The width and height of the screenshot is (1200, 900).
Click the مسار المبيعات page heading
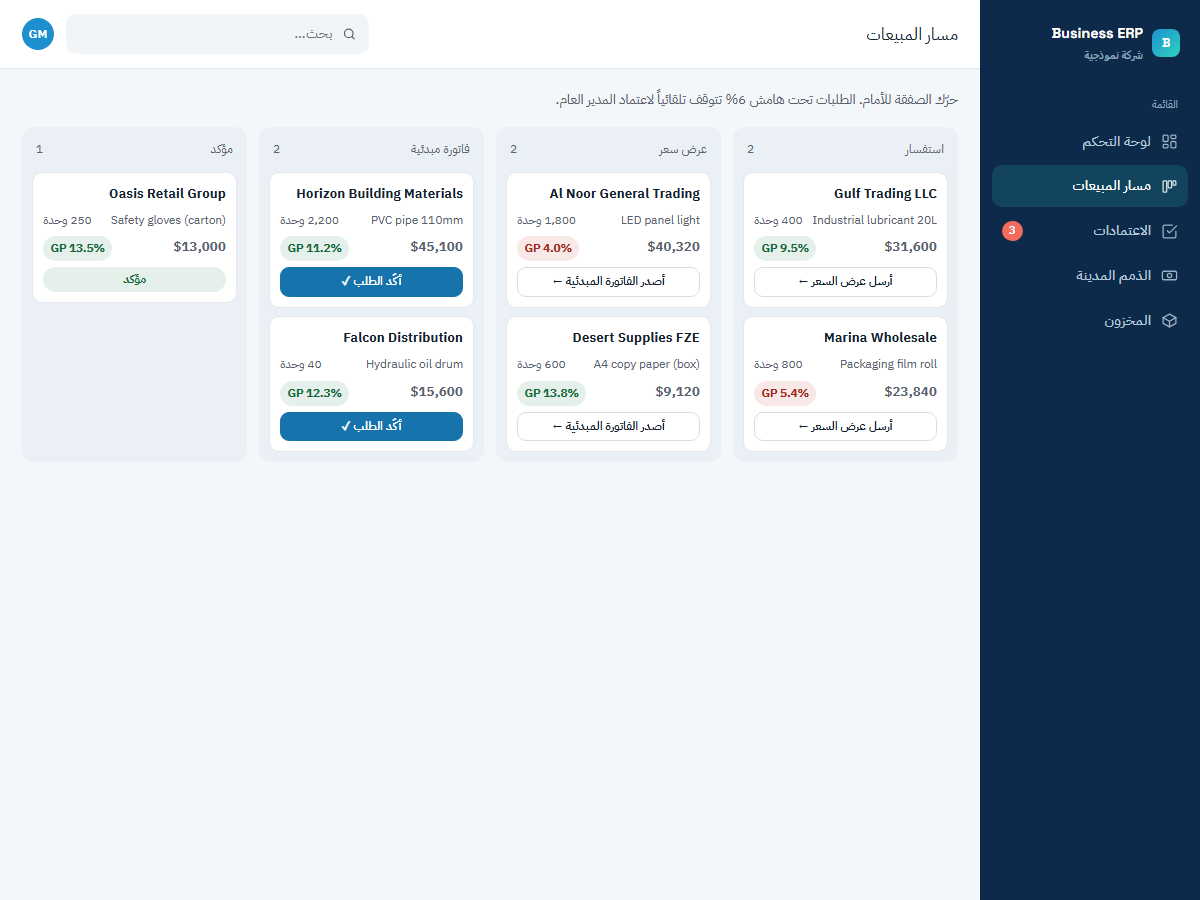tap(912, 35)
